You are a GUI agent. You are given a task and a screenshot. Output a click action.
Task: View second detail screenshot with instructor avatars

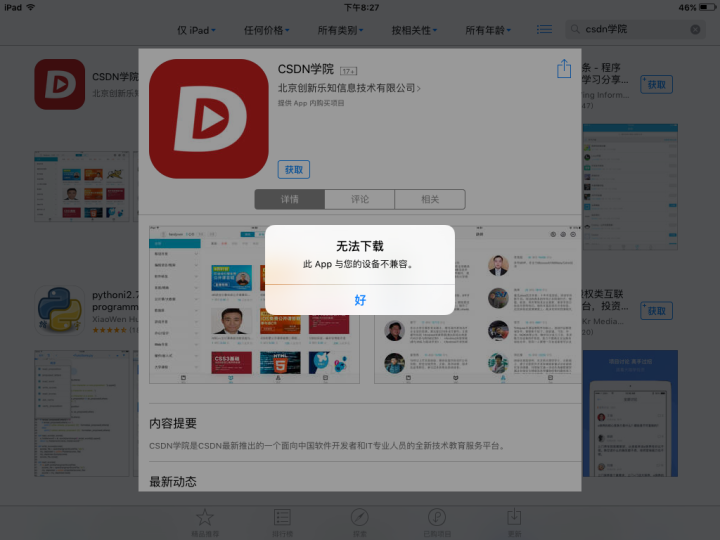478,304
